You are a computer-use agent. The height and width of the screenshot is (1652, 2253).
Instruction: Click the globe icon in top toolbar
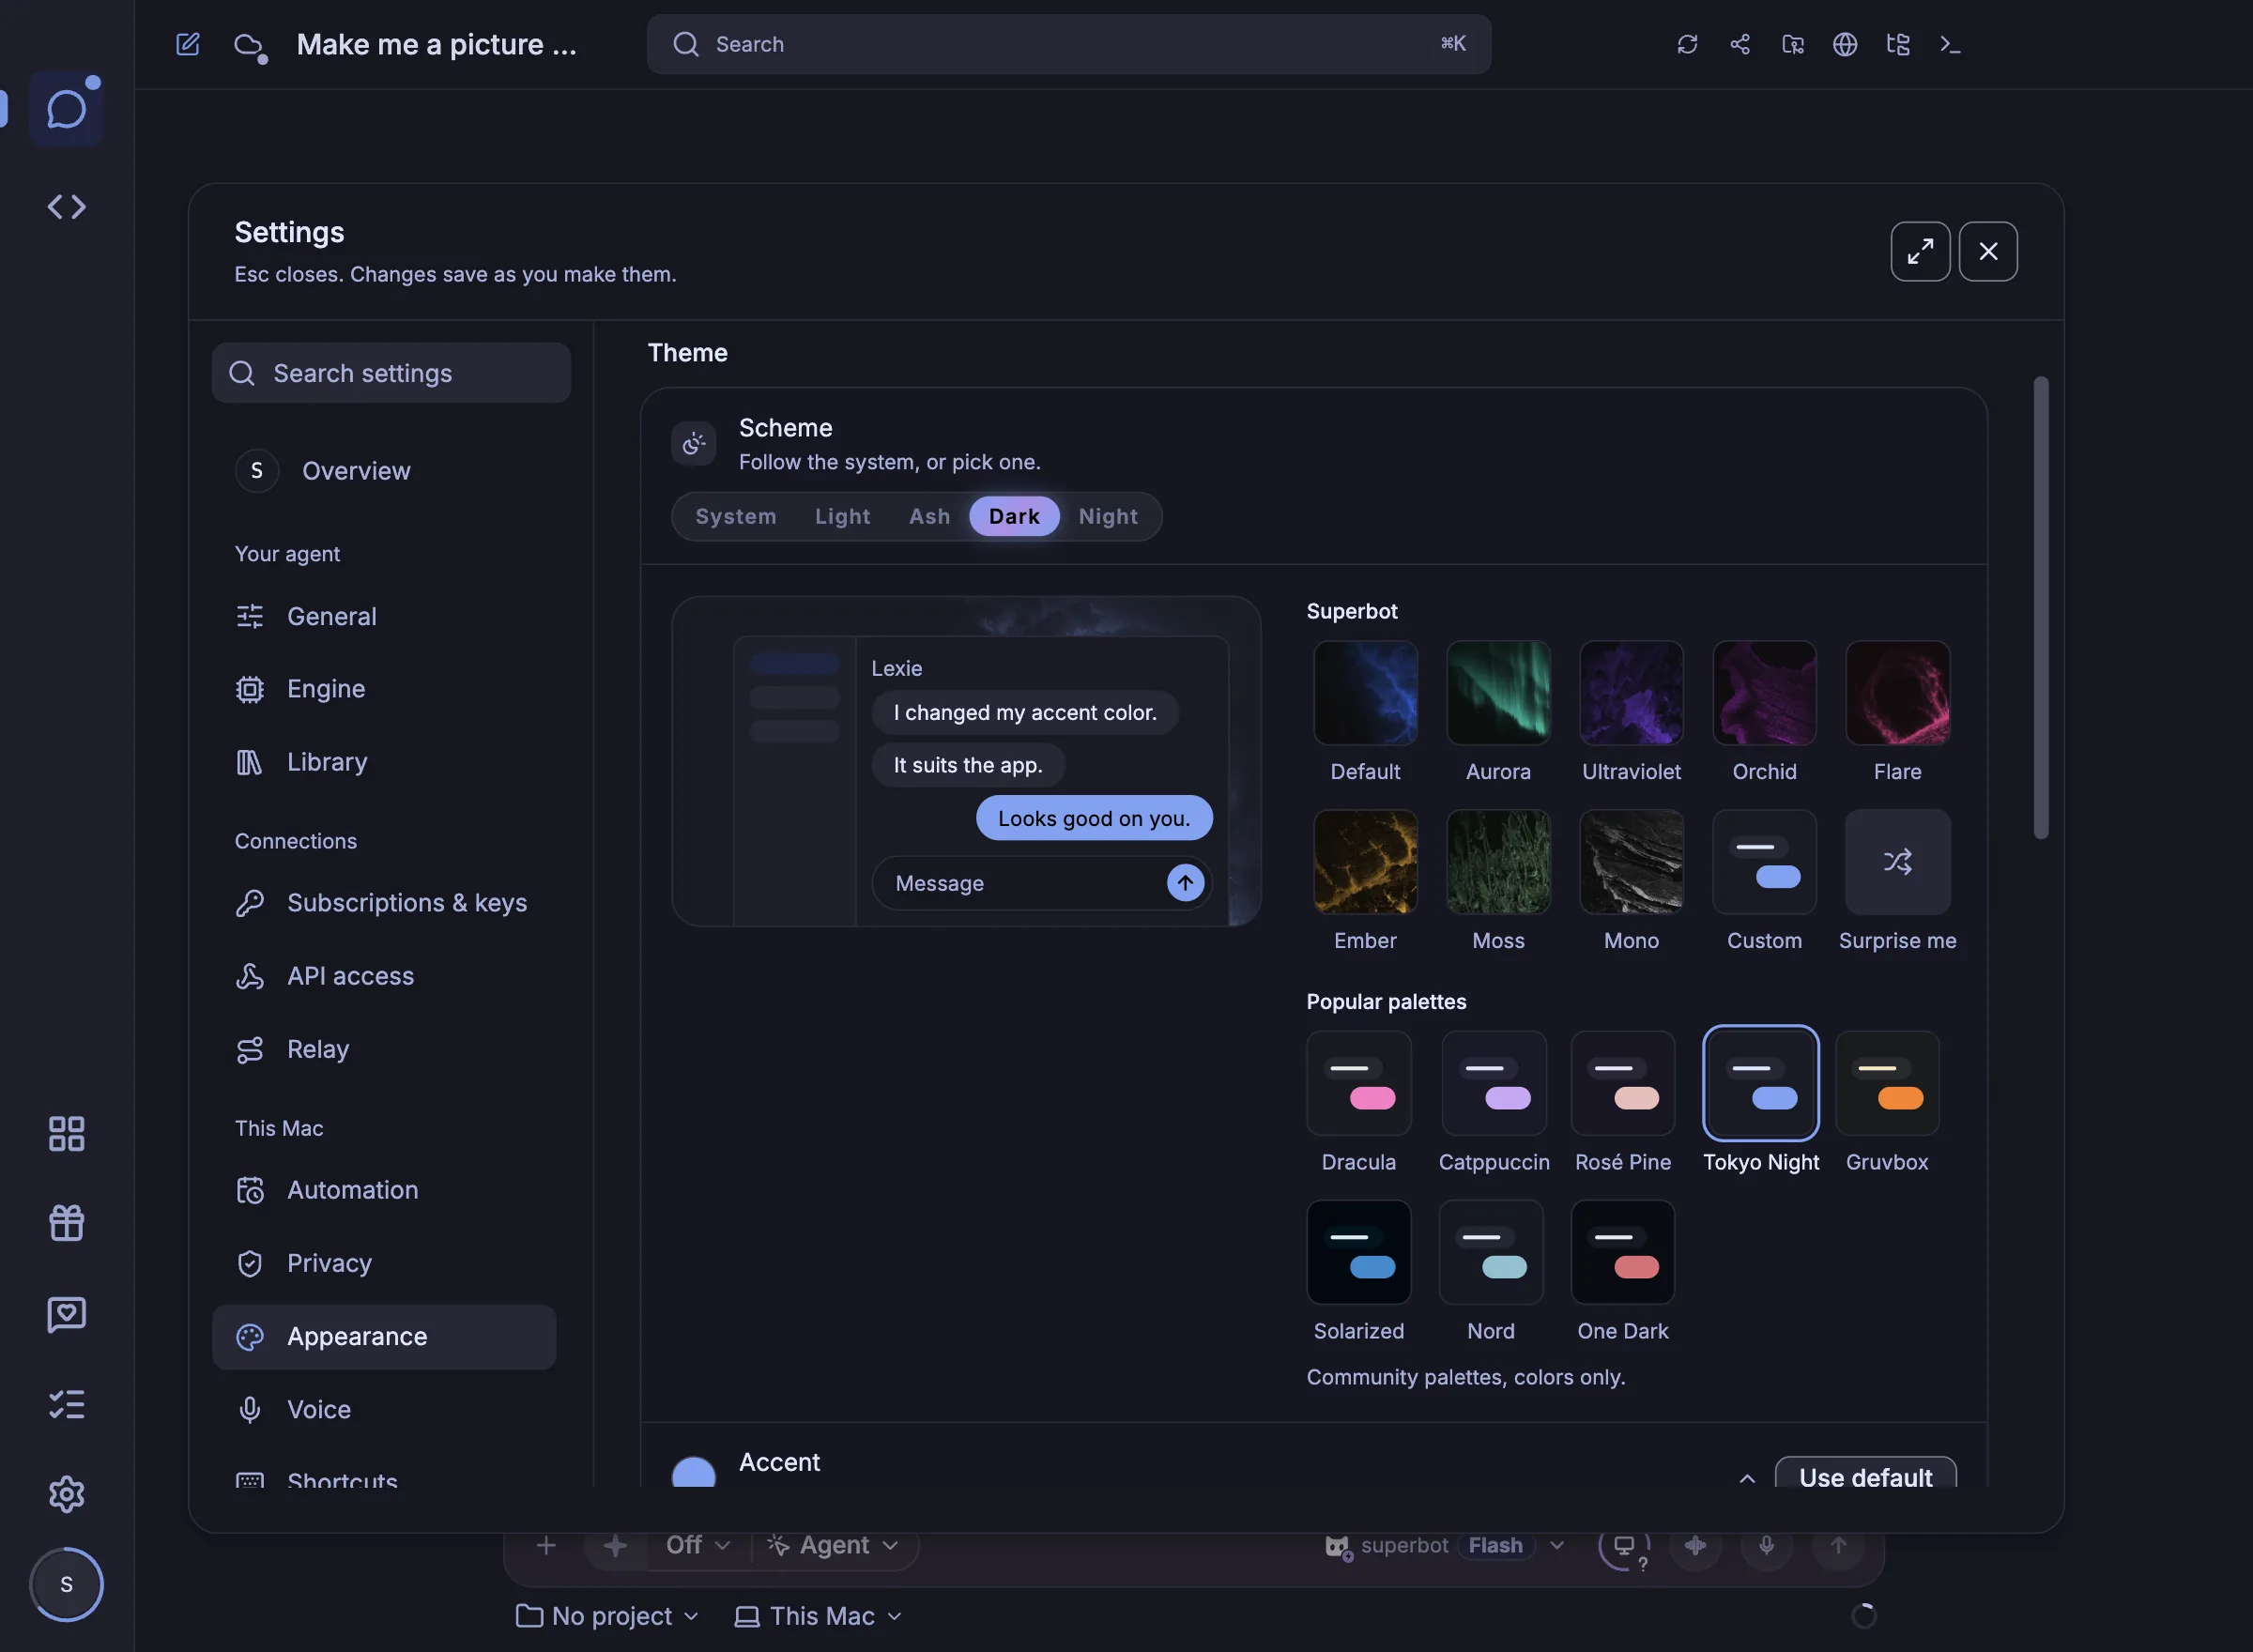[x=1845, y=44]
